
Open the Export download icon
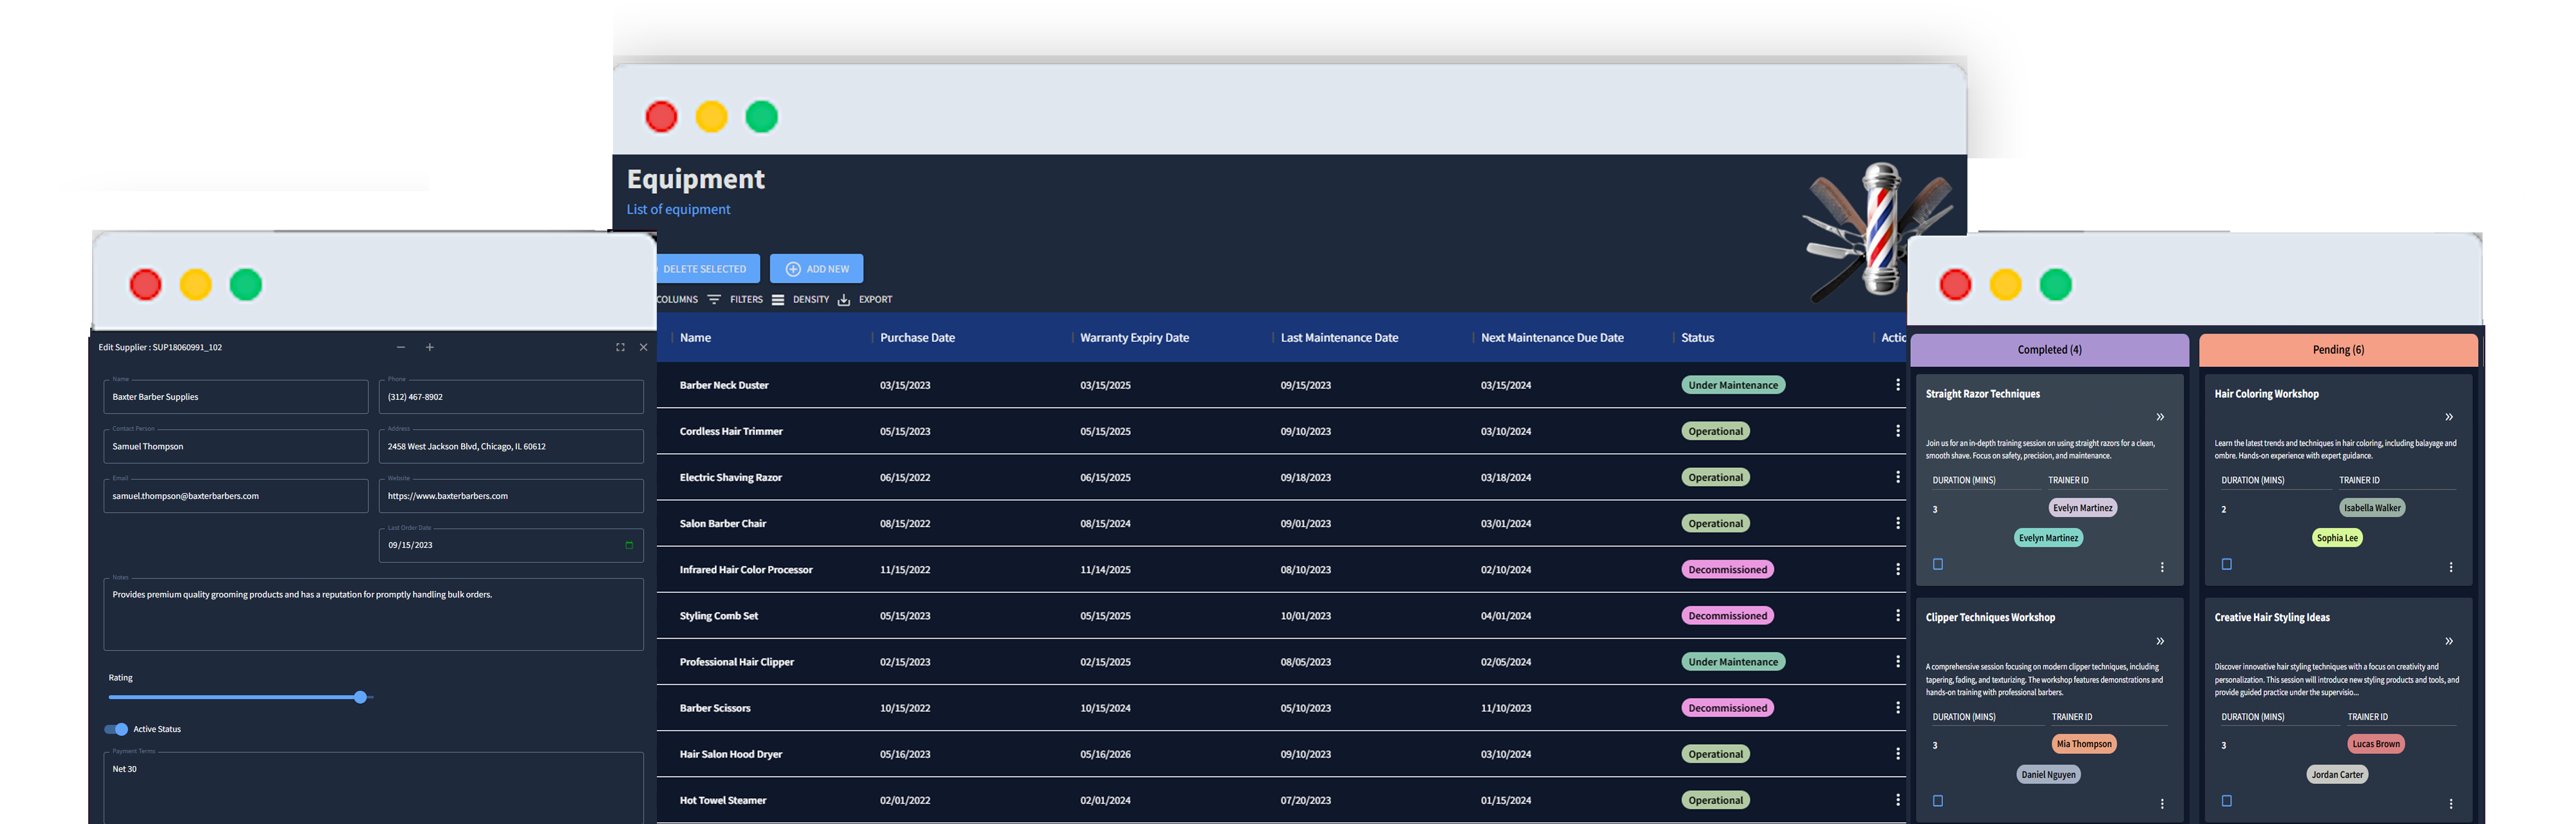click(845, 299)
